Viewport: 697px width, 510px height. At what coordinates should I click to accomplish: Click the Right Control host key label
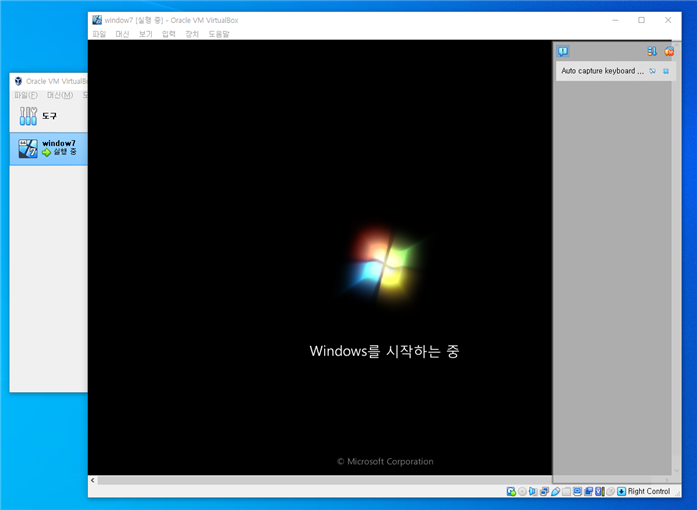[x=649, y=491]
